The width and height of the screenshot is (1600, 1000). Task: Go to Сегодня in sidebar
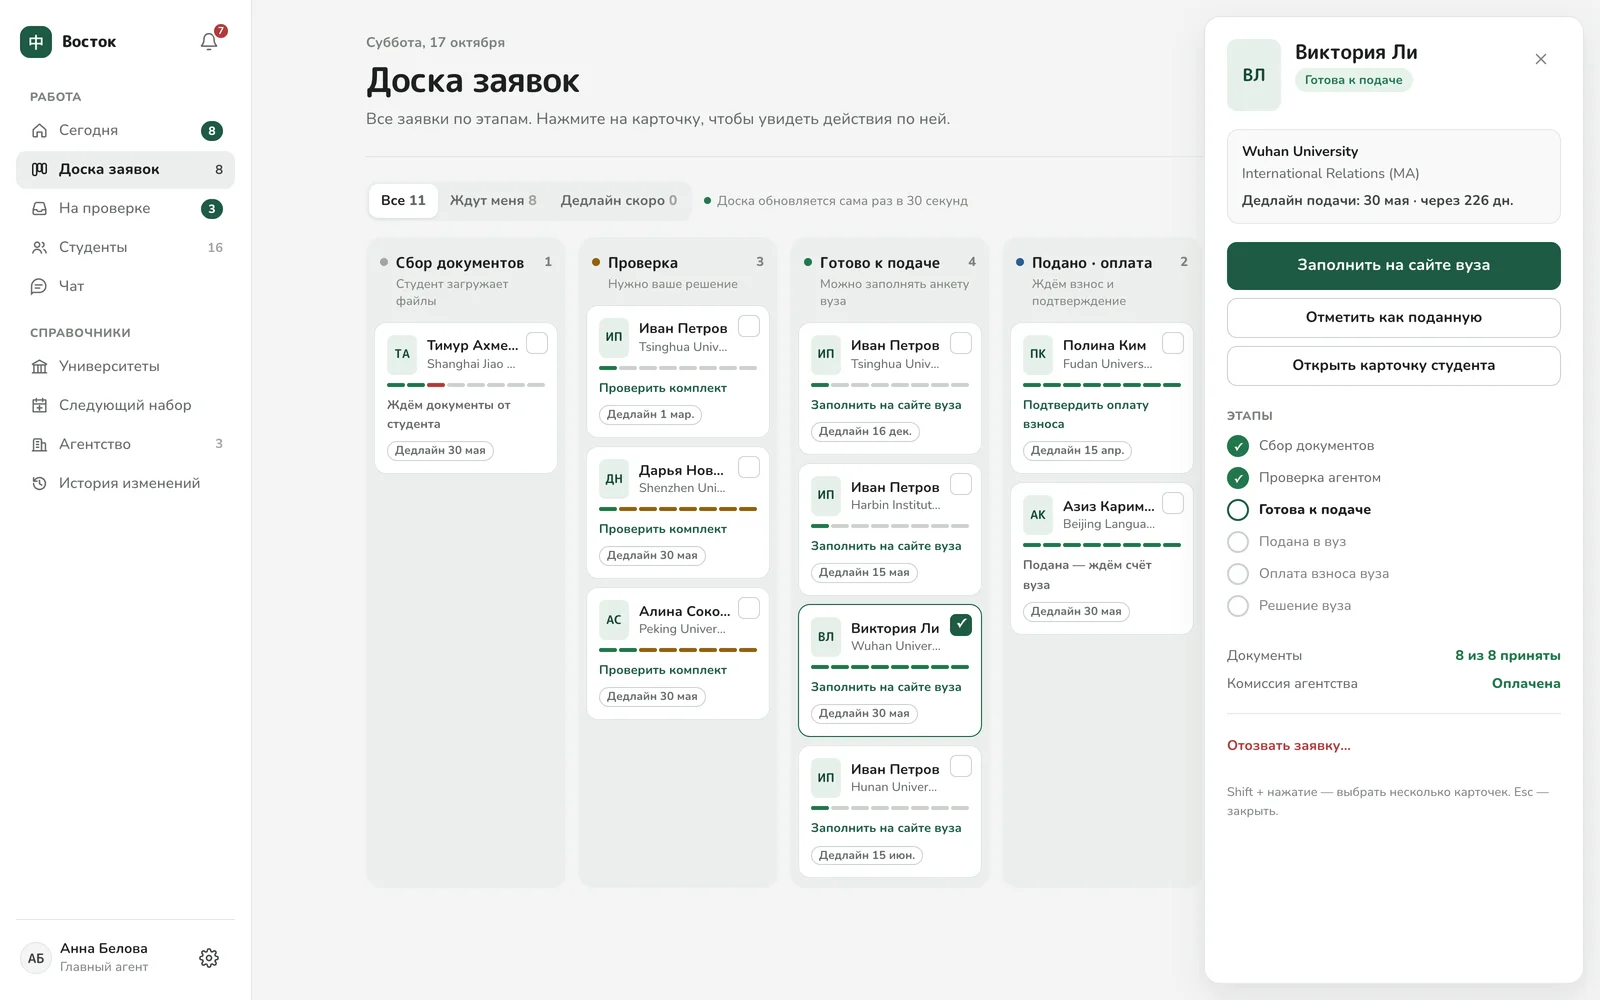click(x=125, y=130)
